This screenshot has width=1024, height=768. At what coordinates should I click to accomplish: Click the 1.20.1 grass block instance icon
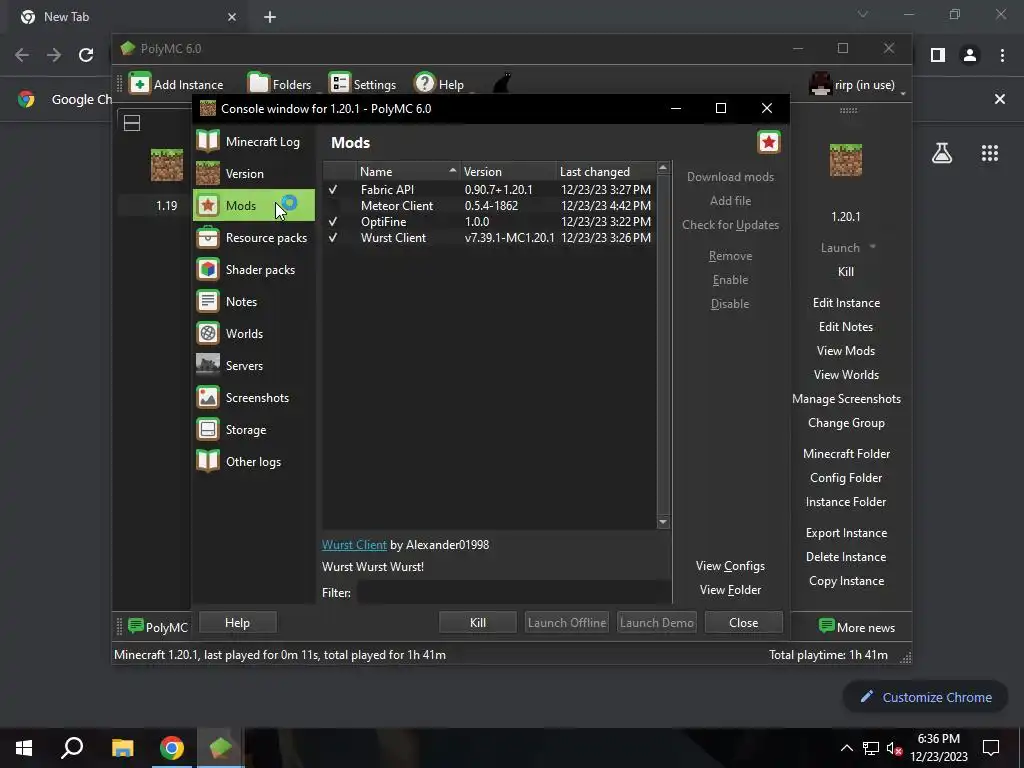tap(846, 160)
